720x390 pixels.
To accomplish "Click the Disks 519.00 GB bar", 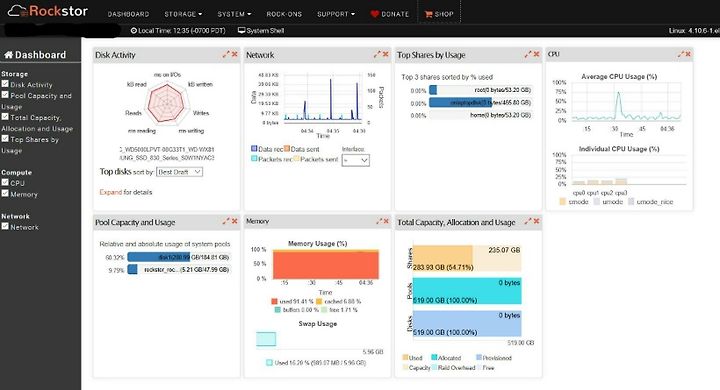I will click(x=467, y=323).
